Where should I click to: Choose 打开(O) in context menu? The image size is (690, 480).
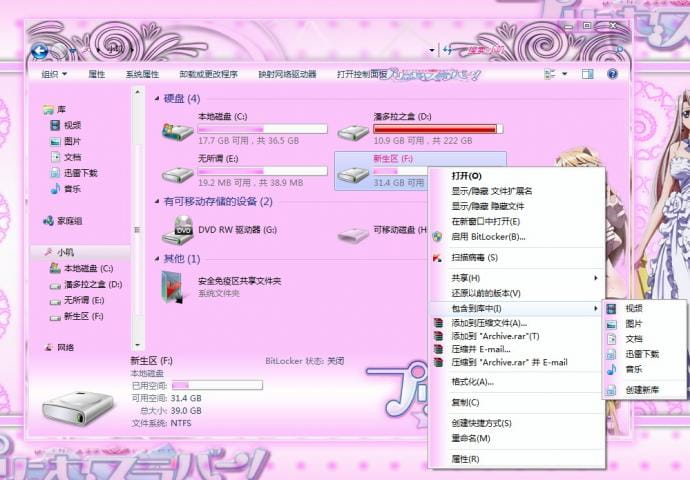[517, 176]
